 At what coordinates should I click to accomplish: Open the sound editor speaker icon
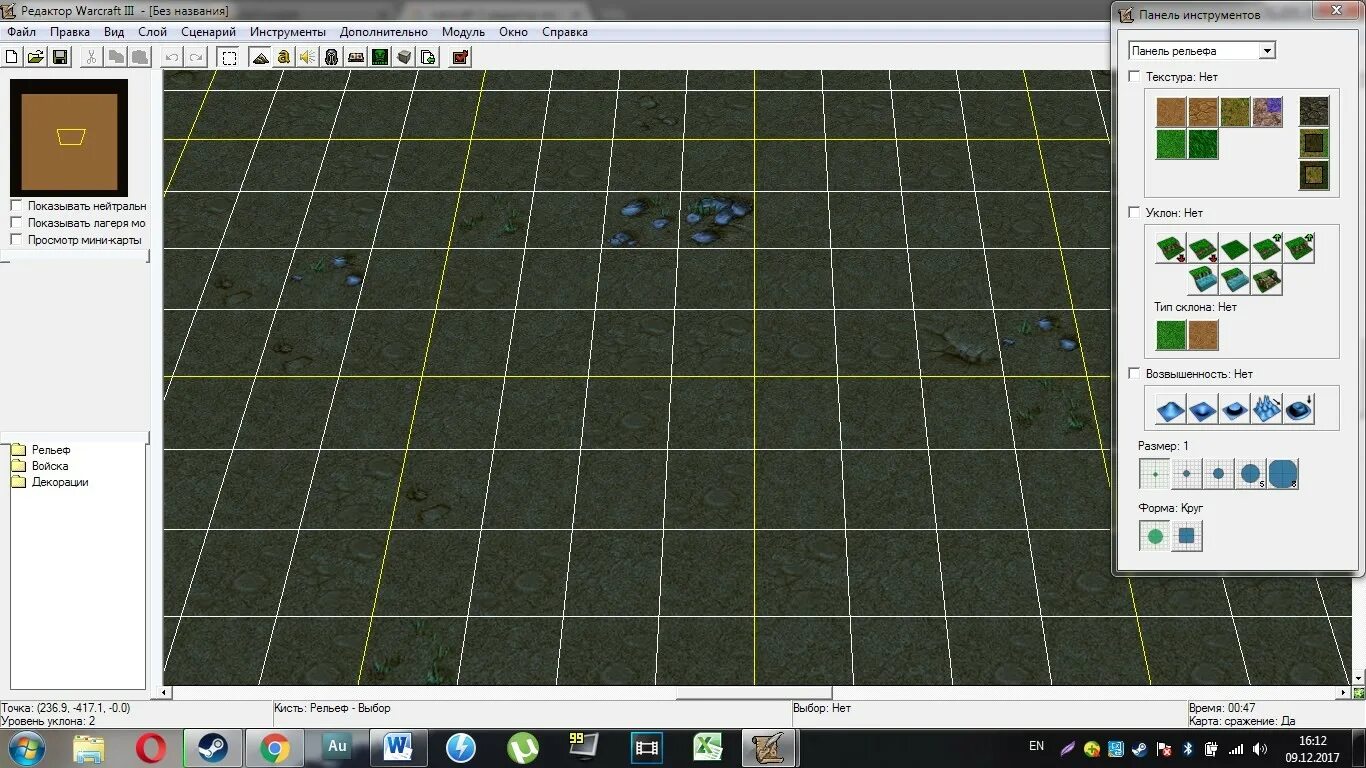(x=308, y=57)
